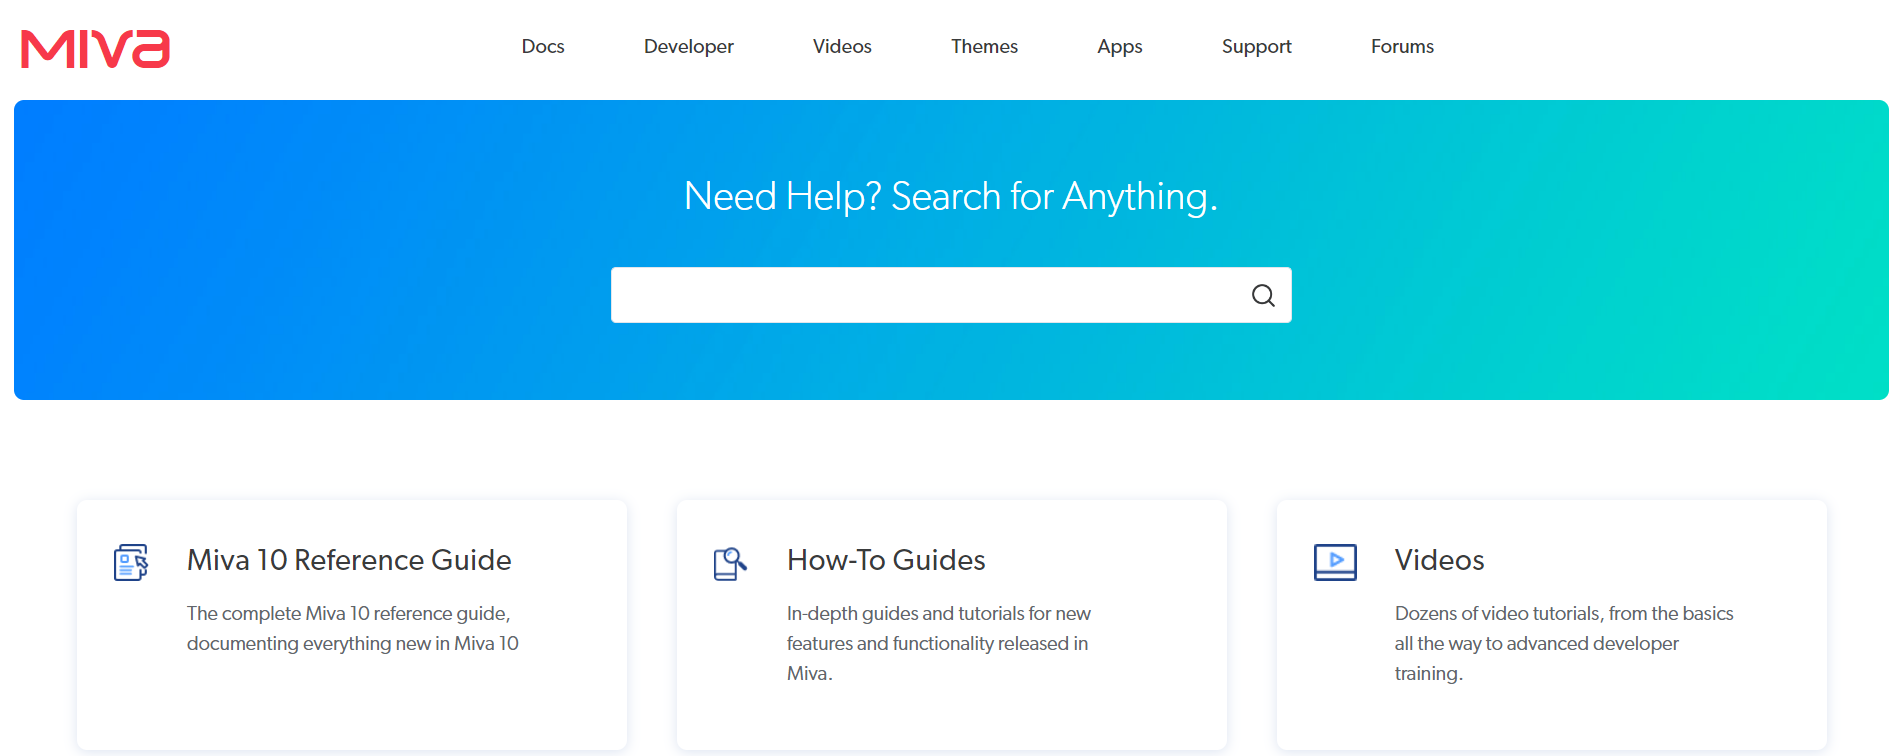The image size is (1898, 756).
Task: Click the search magnifier icon
Action: click(1263, 295)
